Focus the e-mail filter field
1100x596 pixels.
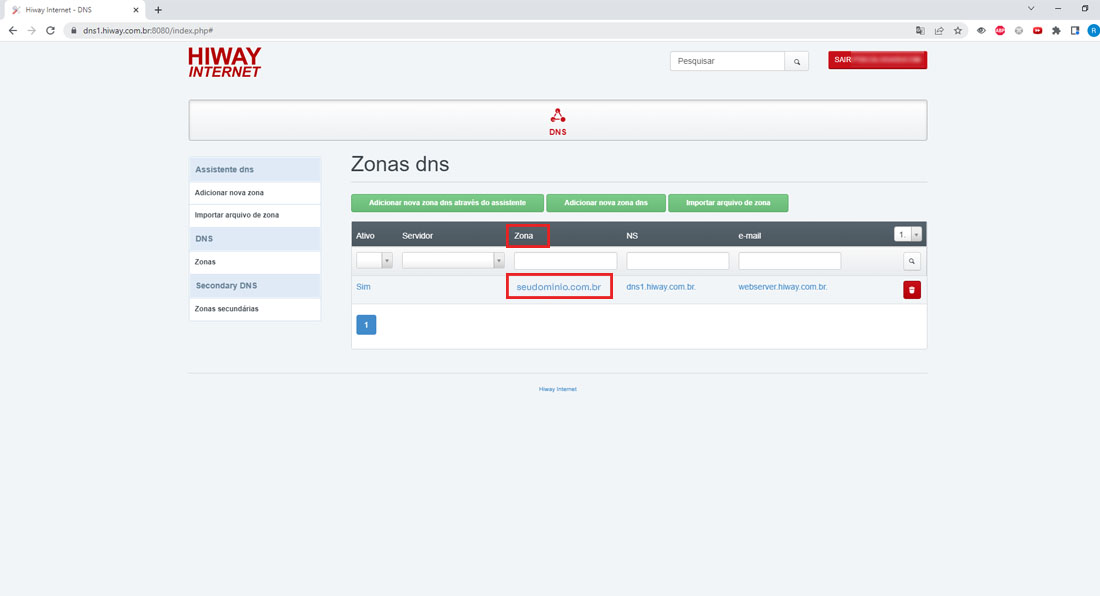pos(790,261)
